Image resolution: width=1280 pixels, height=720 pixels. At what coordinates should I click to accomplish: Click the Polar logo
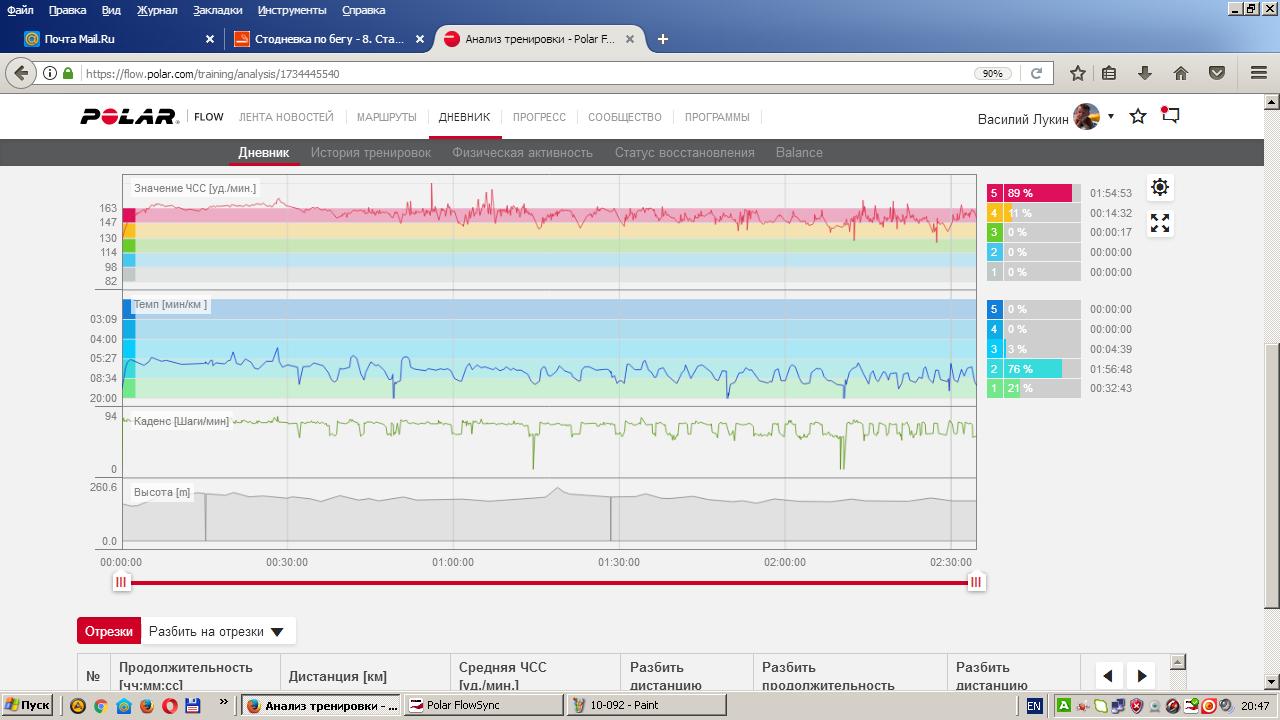click(x=128, y=117)
